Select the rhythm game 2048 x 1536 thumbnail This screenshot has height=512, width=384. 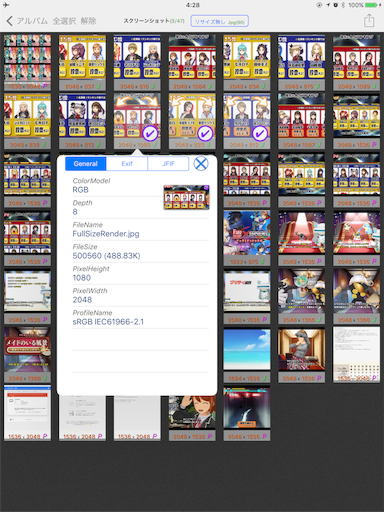(x=247, y=413)
